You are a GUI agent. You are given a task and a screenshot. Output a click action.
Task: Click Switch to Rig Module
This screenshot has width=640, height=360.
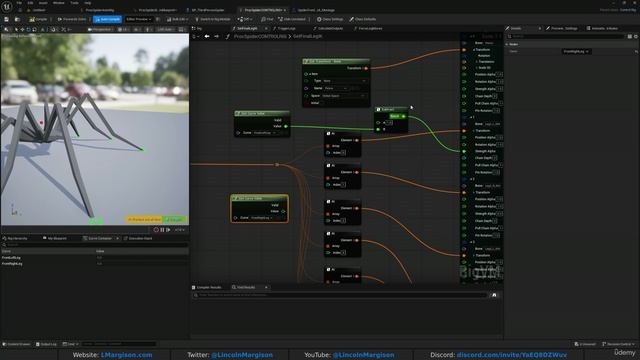click(213, 19)
